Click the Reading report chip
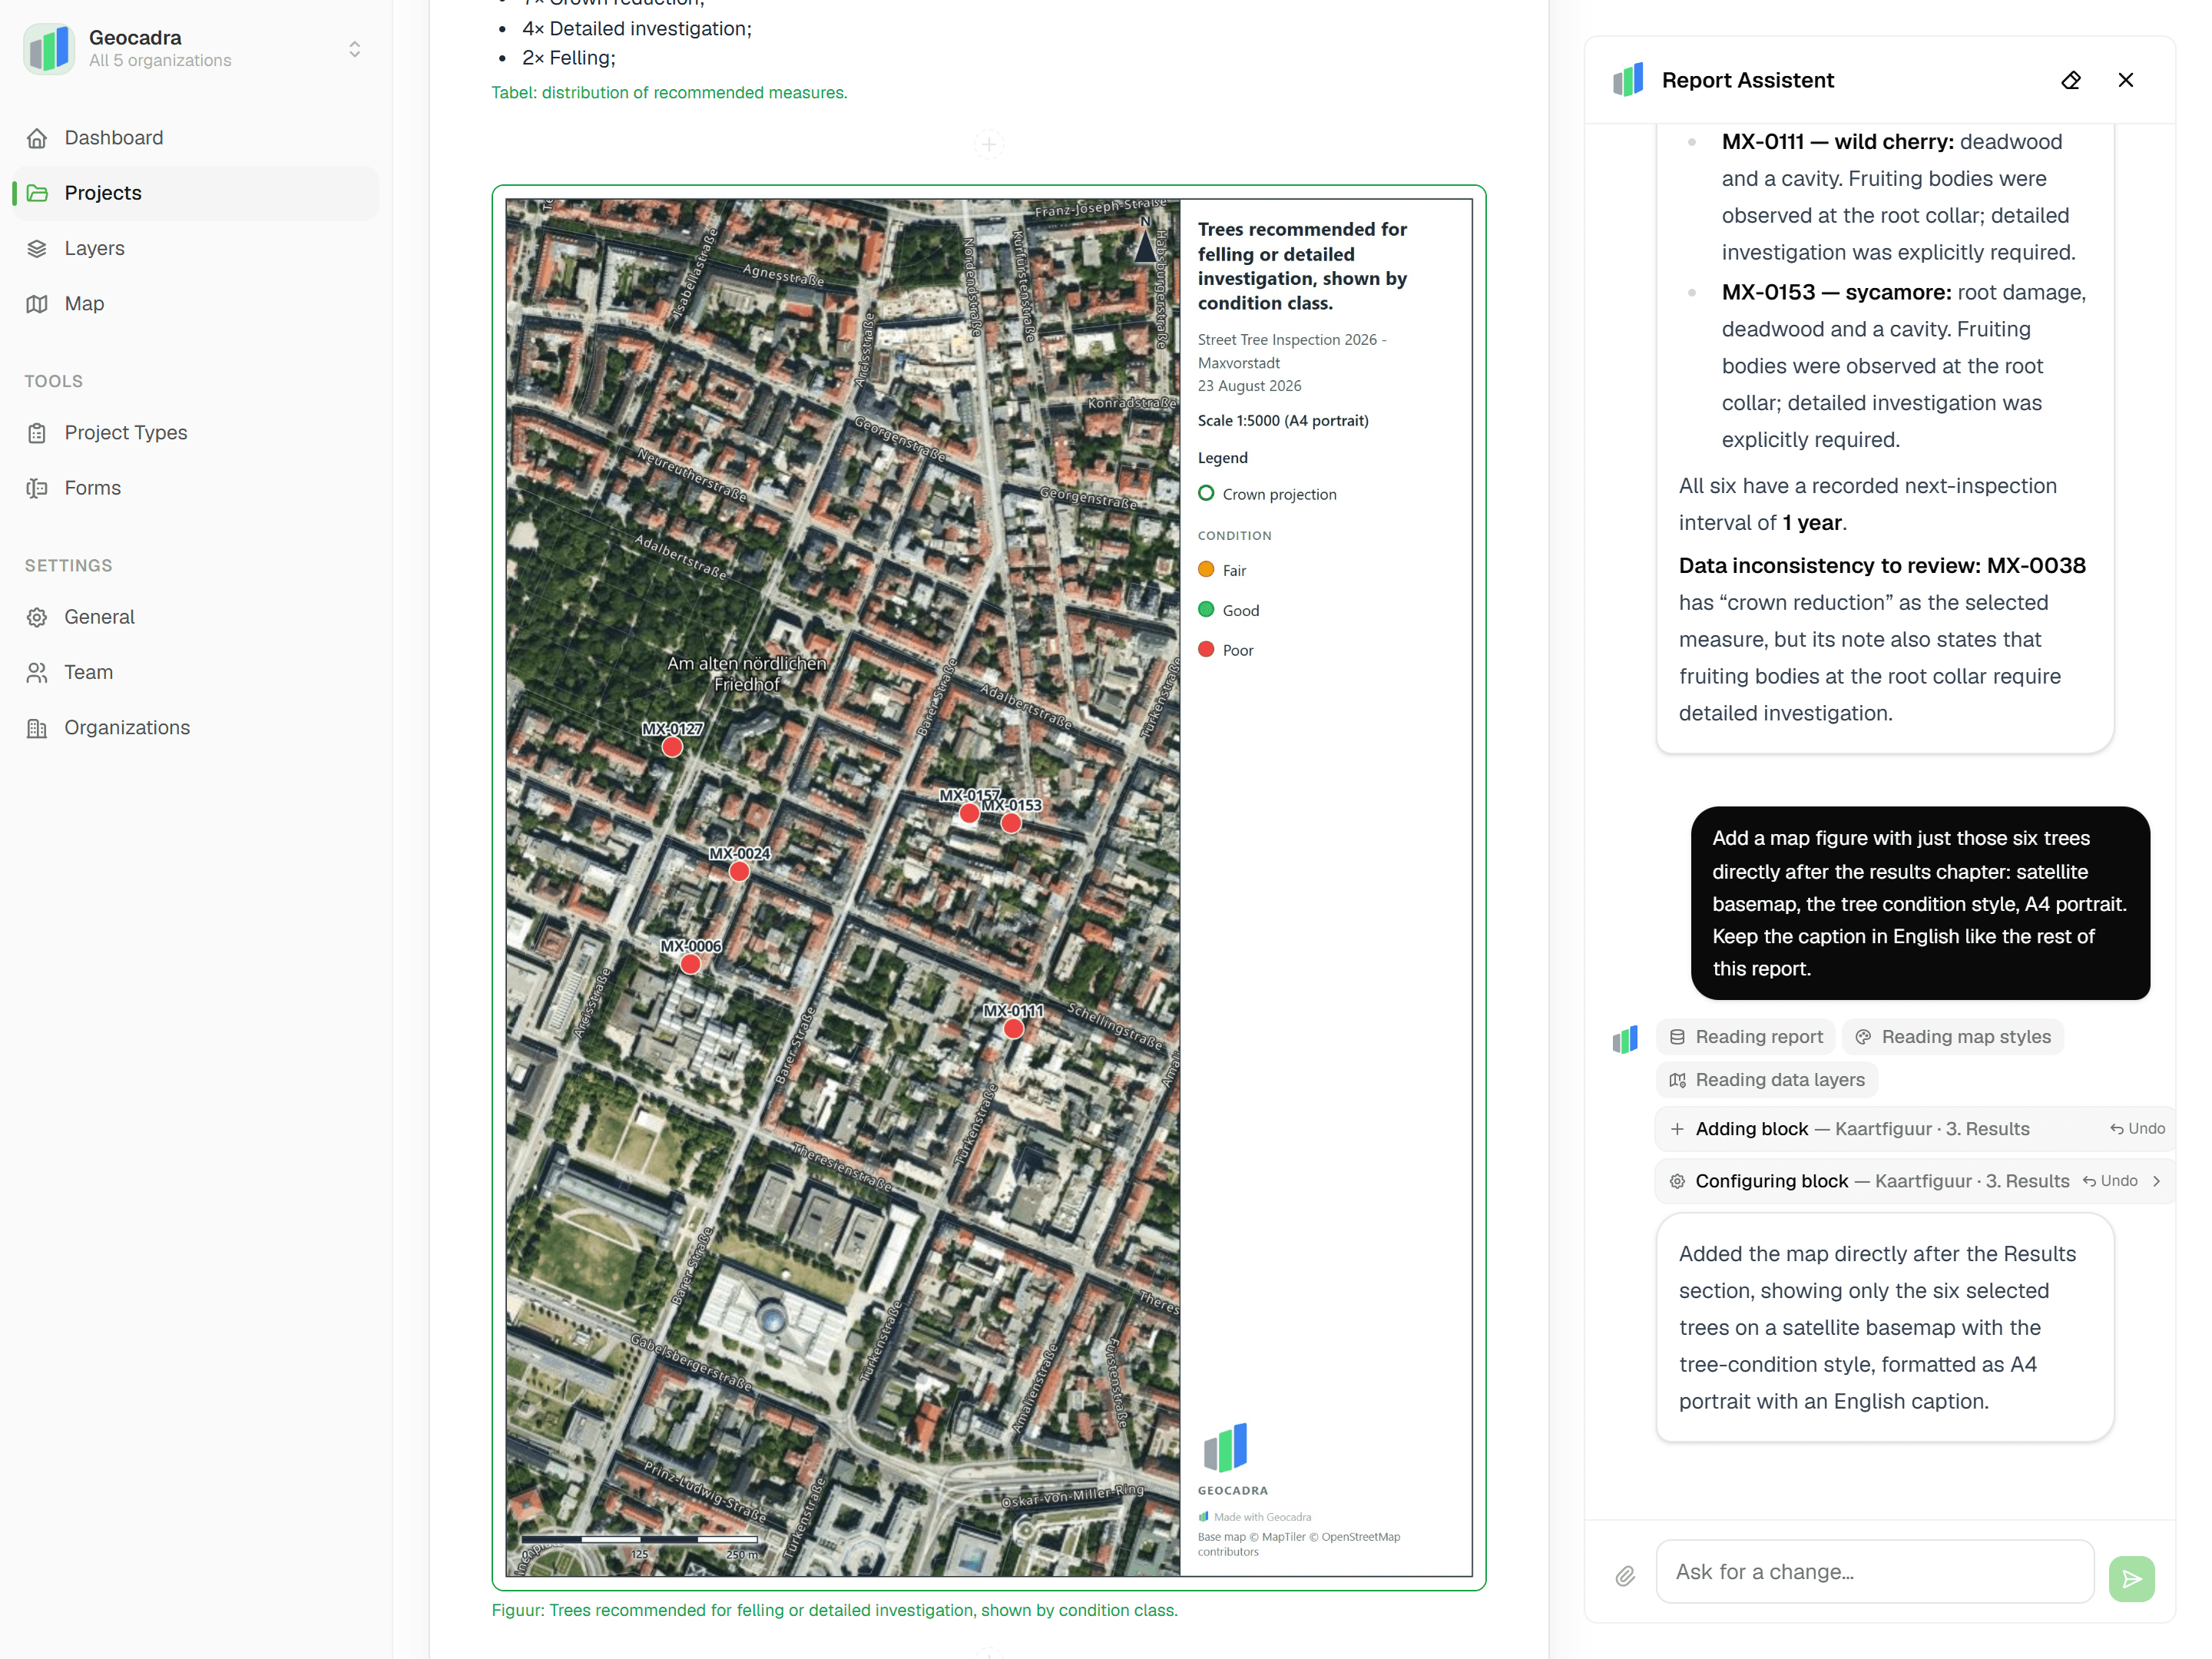The image size is (2212, 1659). 1745,1037
